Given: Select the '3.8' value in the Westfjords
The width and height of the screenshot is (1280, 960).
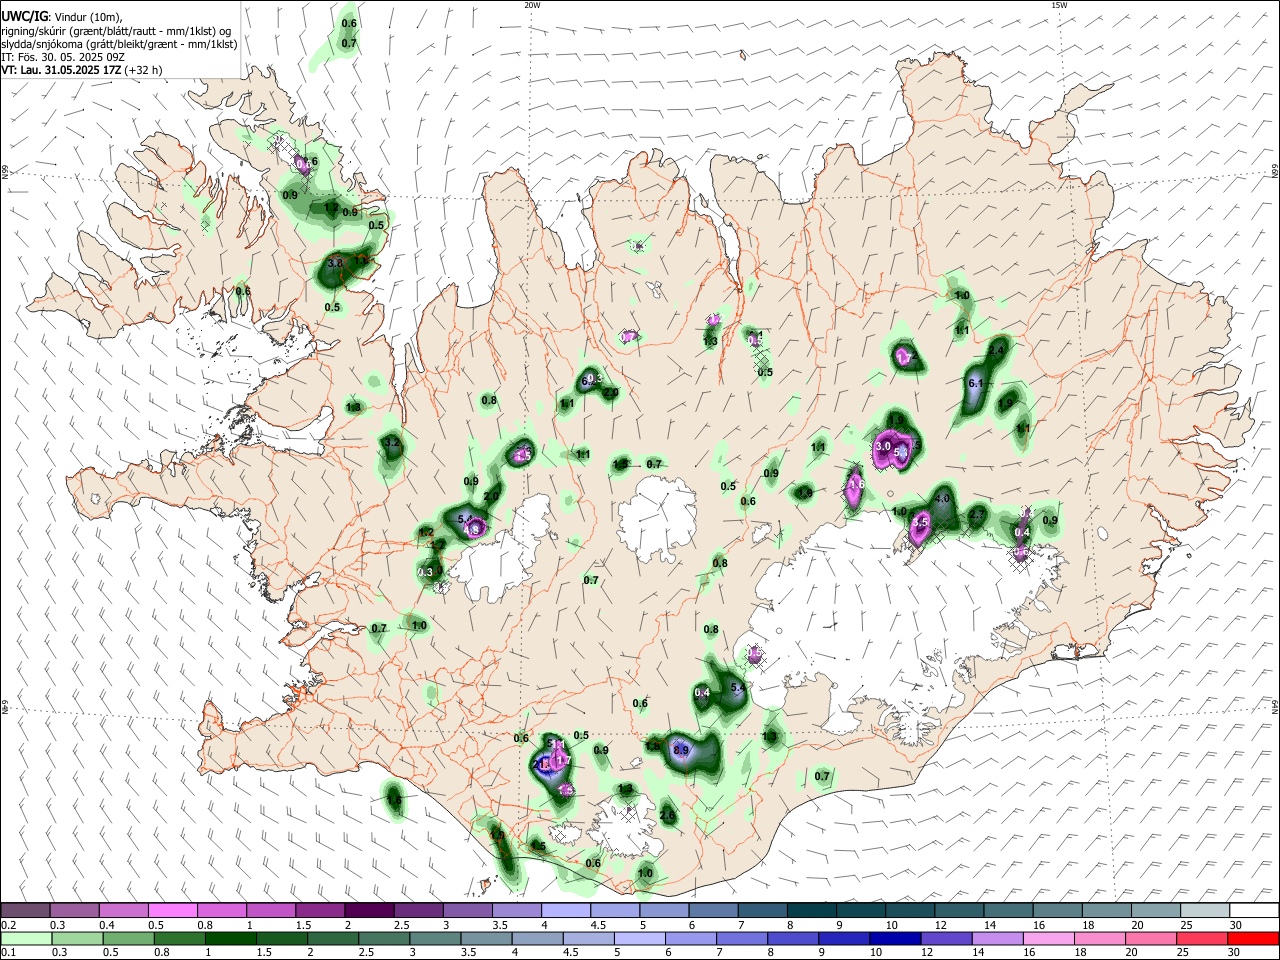Looking at the screenshot, I should 336,263.
